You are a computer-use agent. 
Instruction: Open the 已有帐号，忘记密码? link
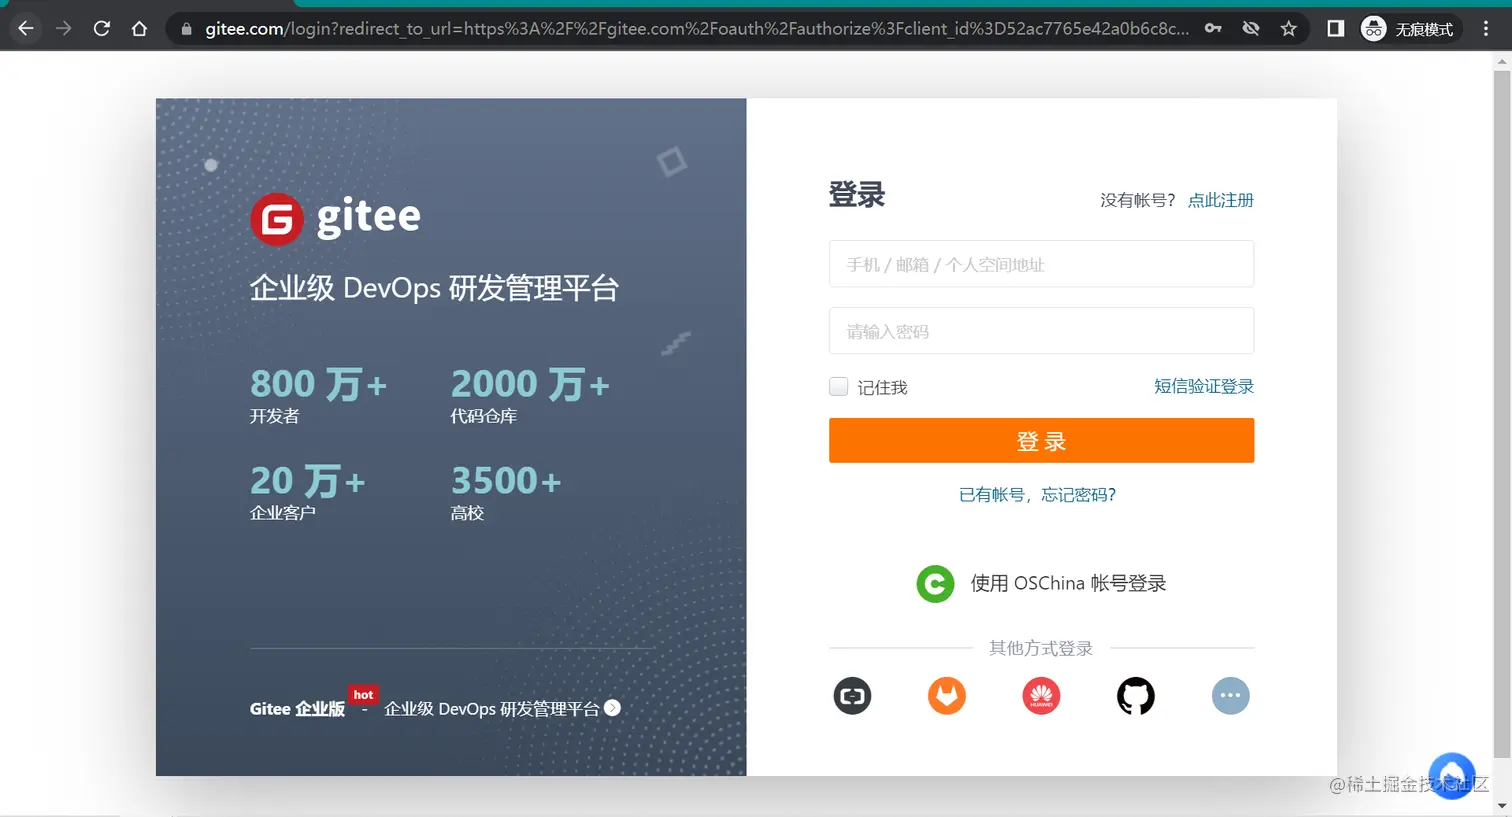point(1038,495)
